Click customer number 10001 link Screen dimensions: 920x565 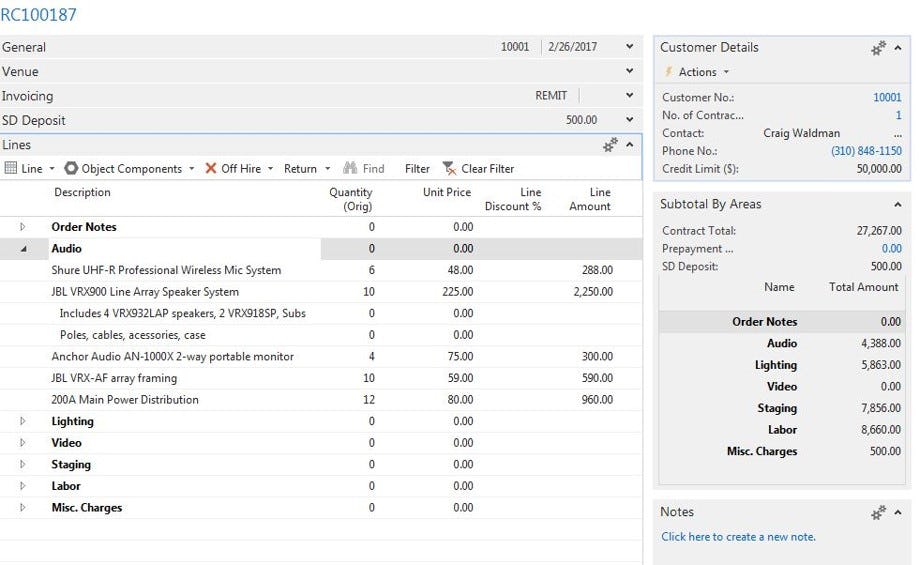(x=887, y=97)
